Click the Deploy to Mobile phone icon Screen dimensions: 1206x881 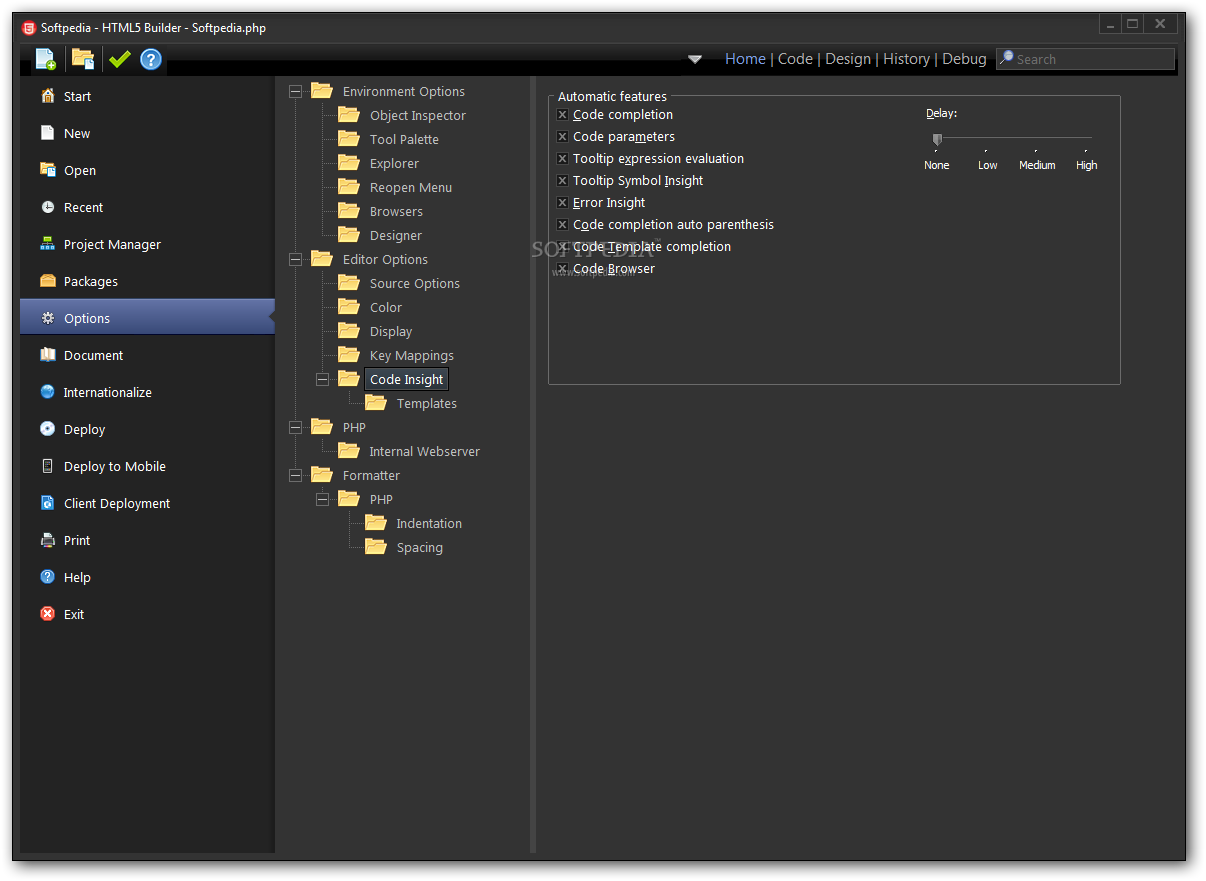point(47,466)
